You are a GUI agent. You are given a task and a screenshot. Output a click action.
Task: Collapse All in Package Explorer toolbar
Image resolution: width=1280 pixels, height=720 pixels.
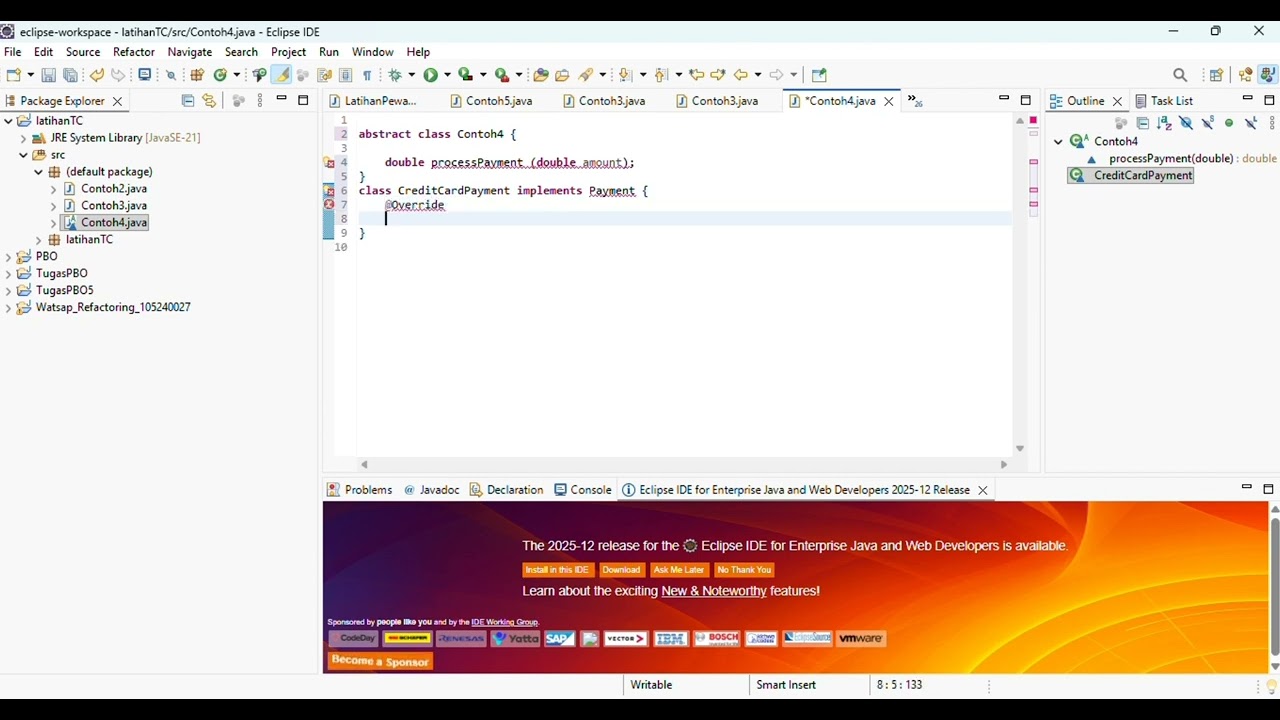point(187,100)
